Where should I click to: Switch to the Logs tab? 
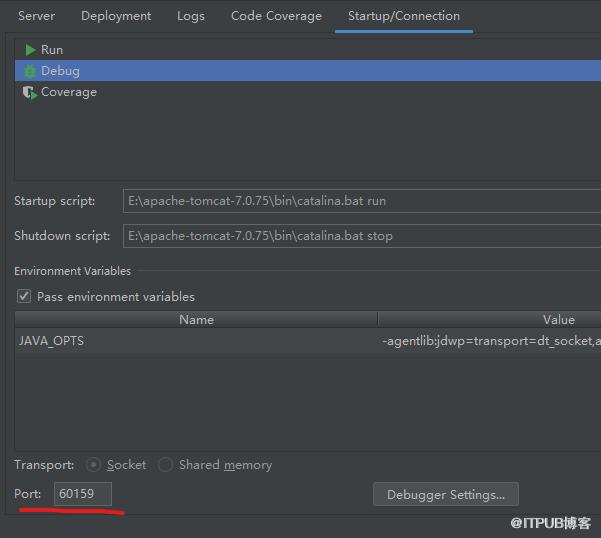click(190, 16)
